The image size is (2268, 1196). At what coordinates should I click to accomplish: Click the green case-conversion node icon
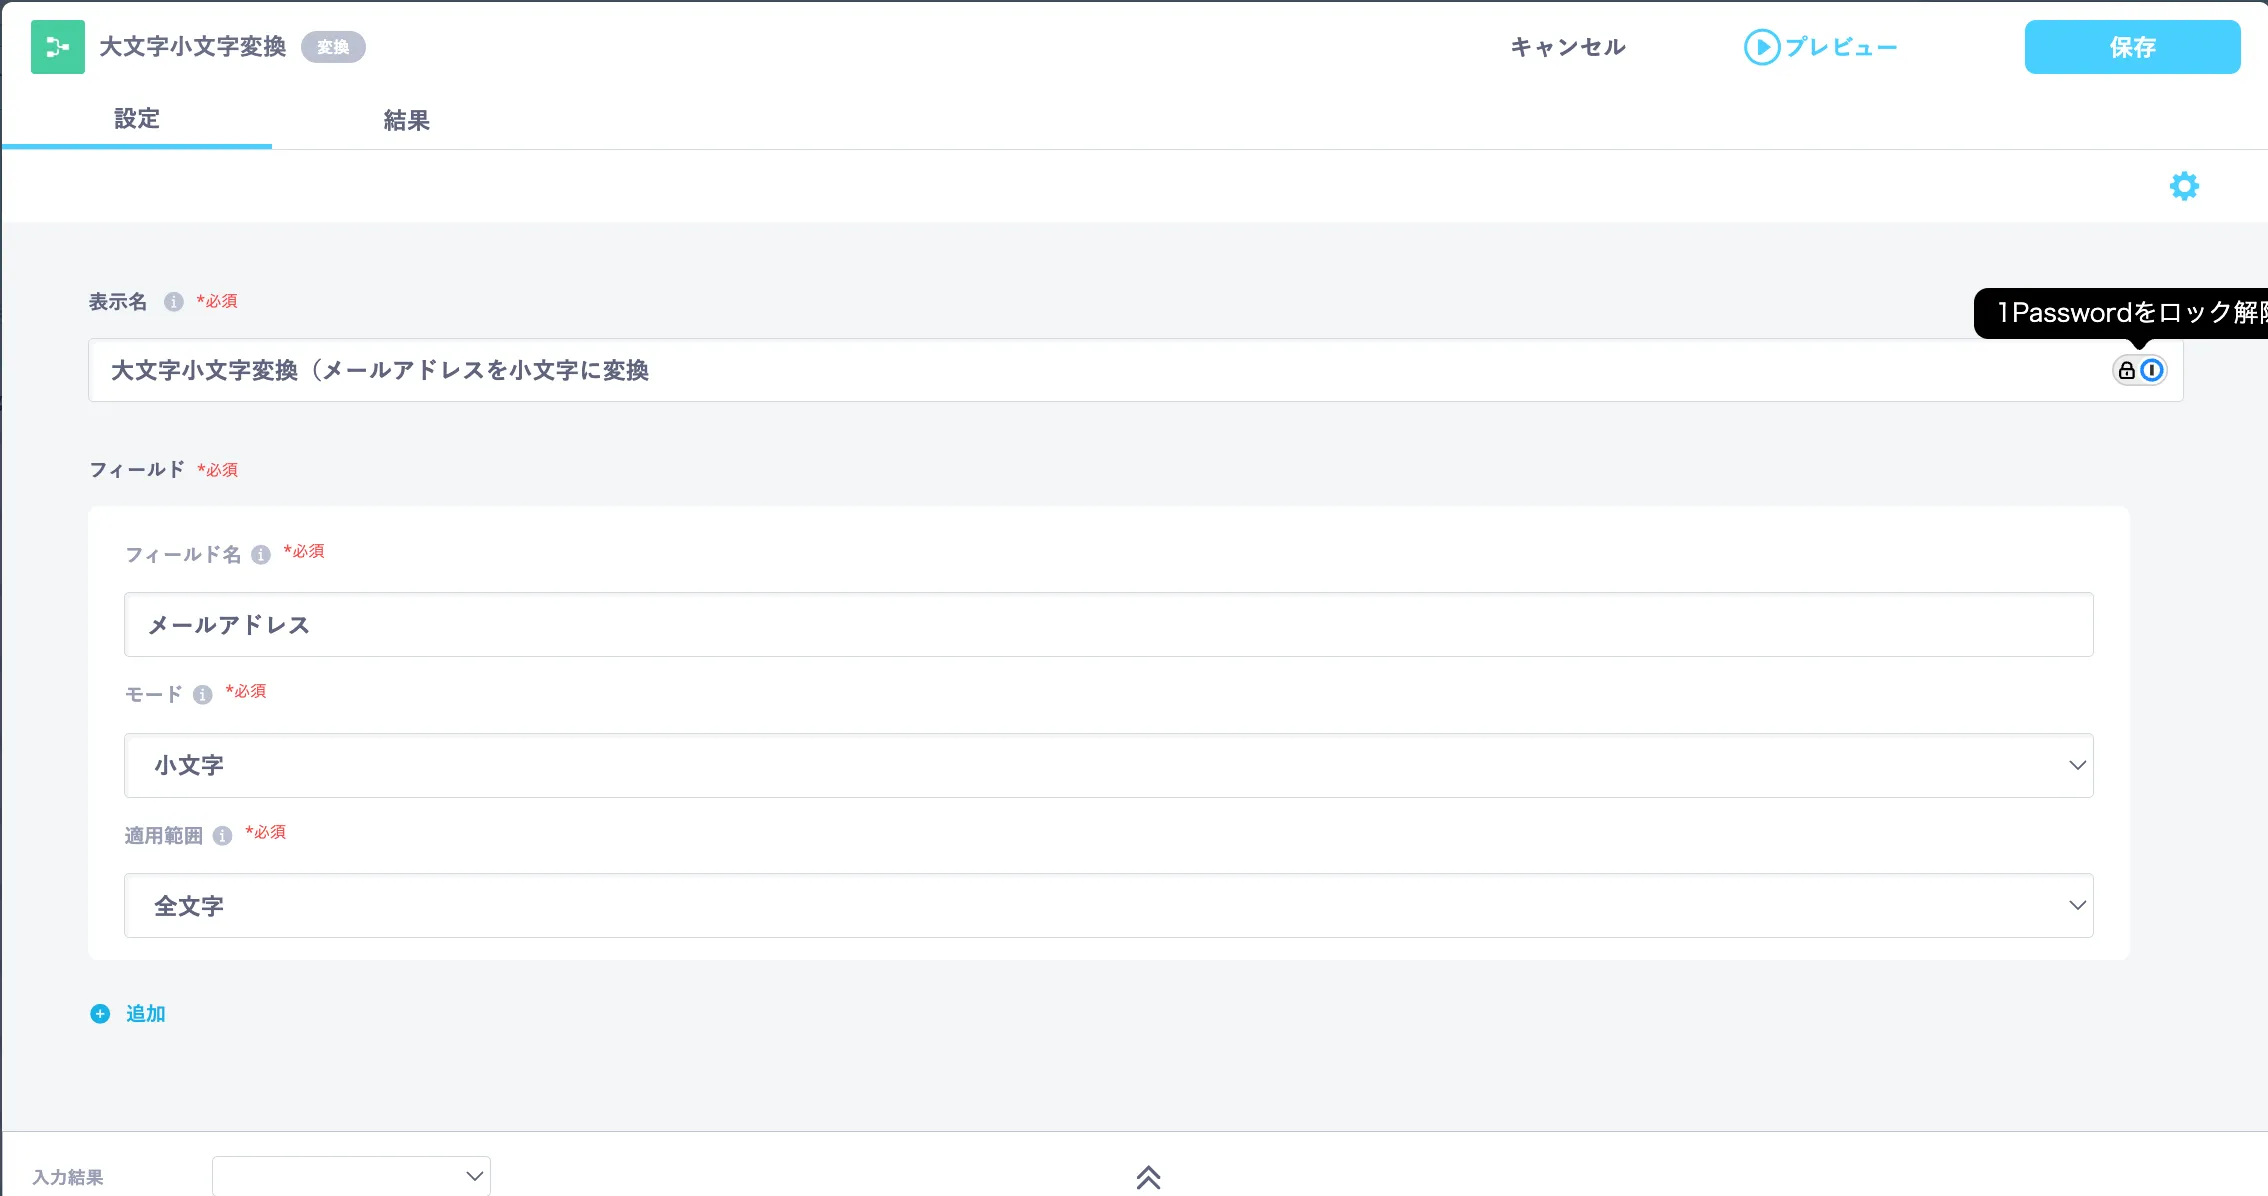click(57, 47)
